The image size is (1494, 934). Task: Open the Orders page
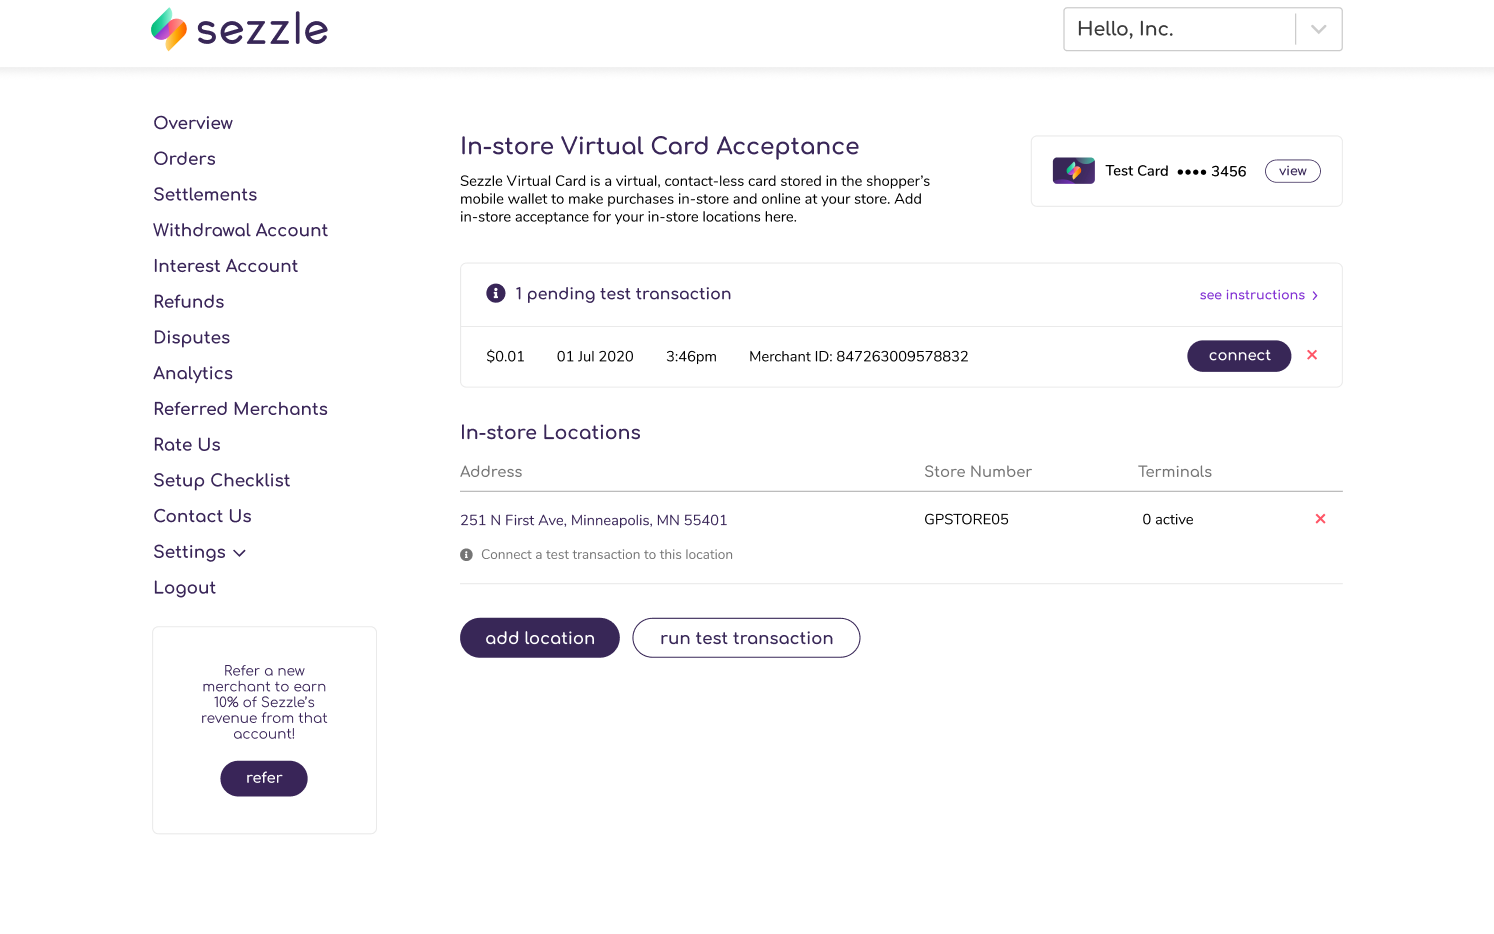[184, 159]
